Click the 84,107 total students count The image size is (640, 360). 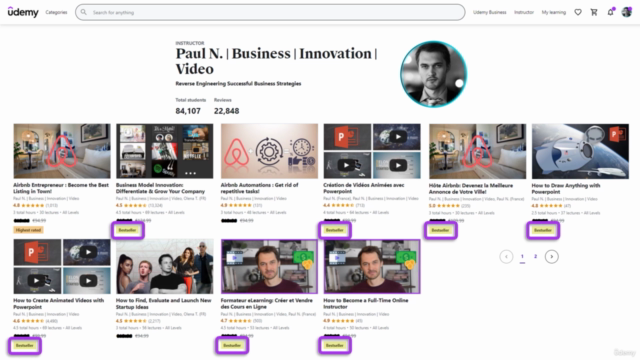tap(188, 111)
